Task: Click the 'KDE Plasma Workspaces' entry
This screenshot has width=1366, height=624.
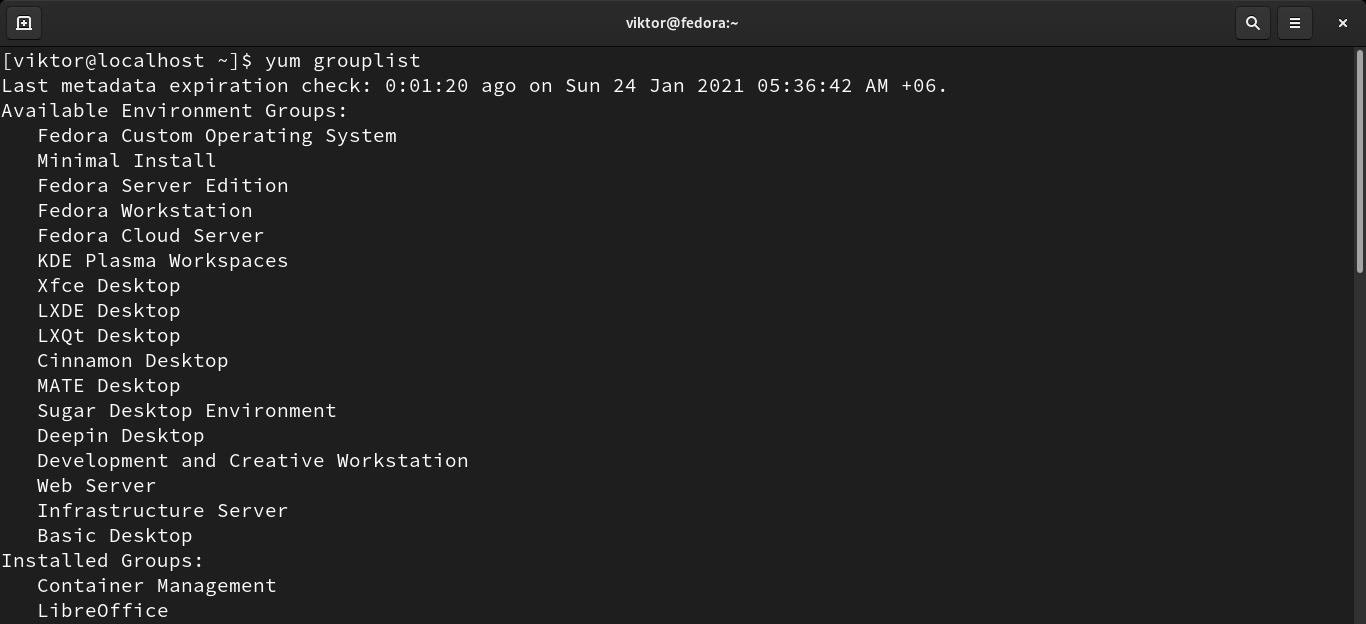Action: 163,261
